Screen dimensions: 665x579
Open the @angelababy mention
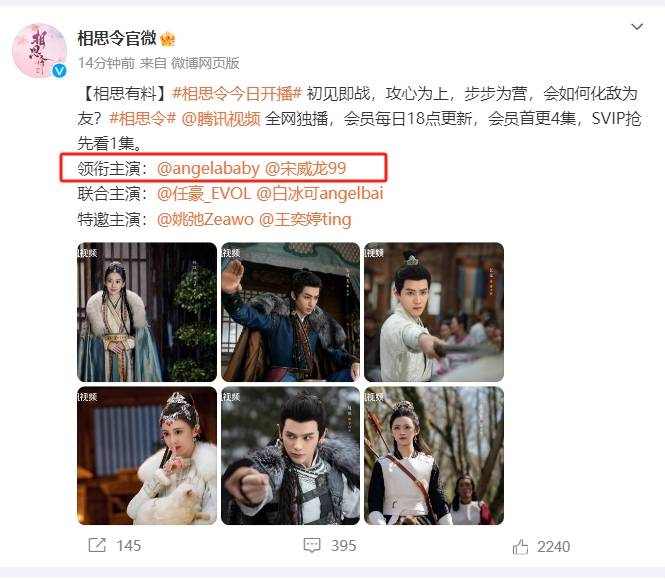point(208,169)
